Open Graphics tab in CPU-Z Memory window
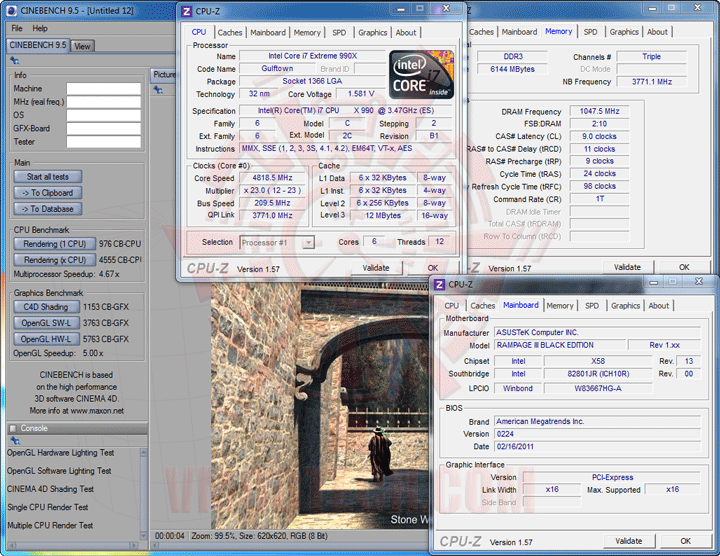The height and width of the screenshot is (556, 720). coord(624,32)
